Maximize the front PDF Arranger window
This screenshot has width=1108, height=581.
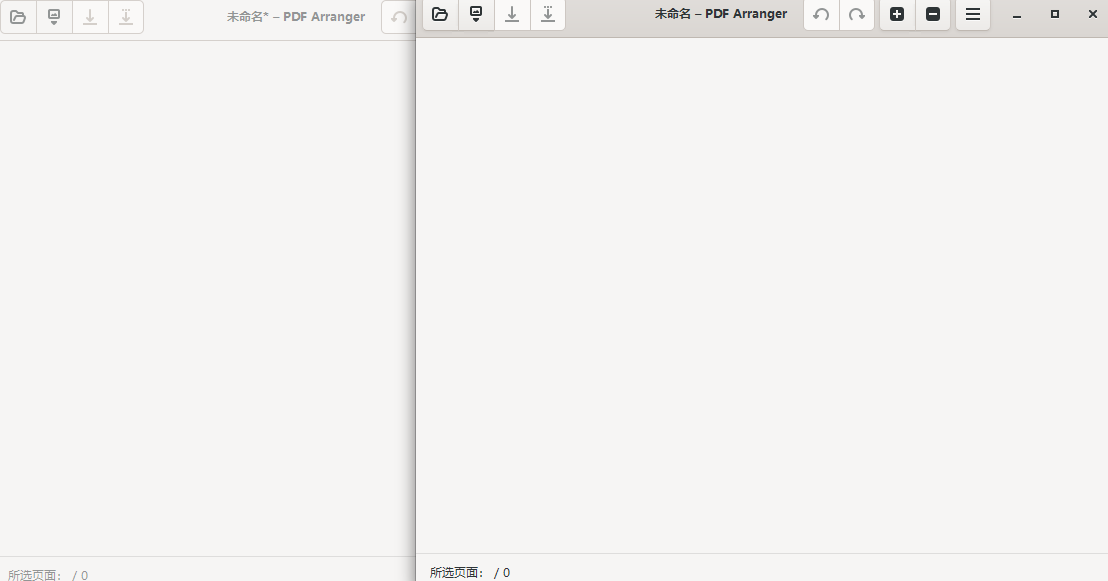coord(1055,14)
